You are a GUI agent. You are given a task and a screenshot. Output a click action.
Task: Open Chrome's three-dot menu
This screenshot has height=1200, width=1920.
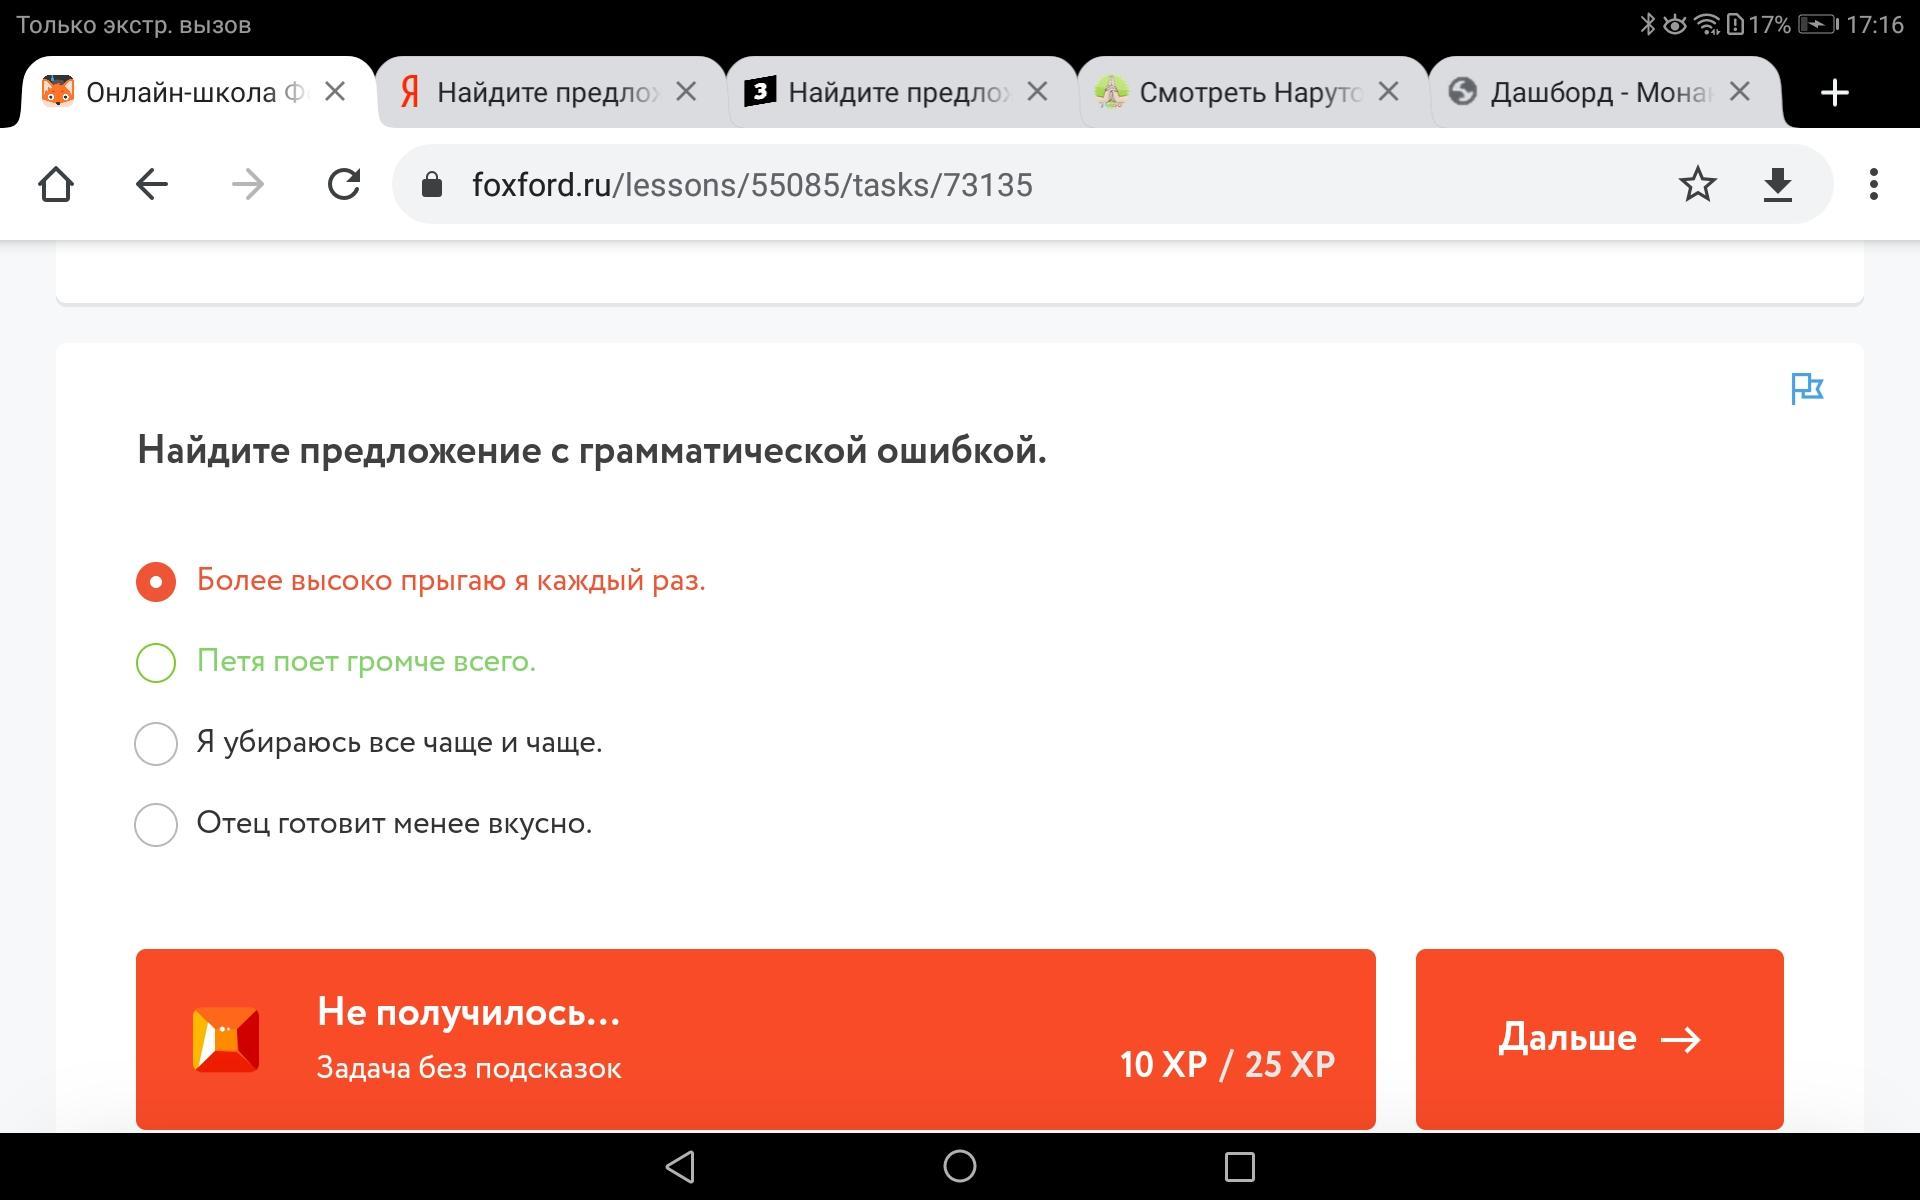pyautogui.click(x=1873, y=184)
